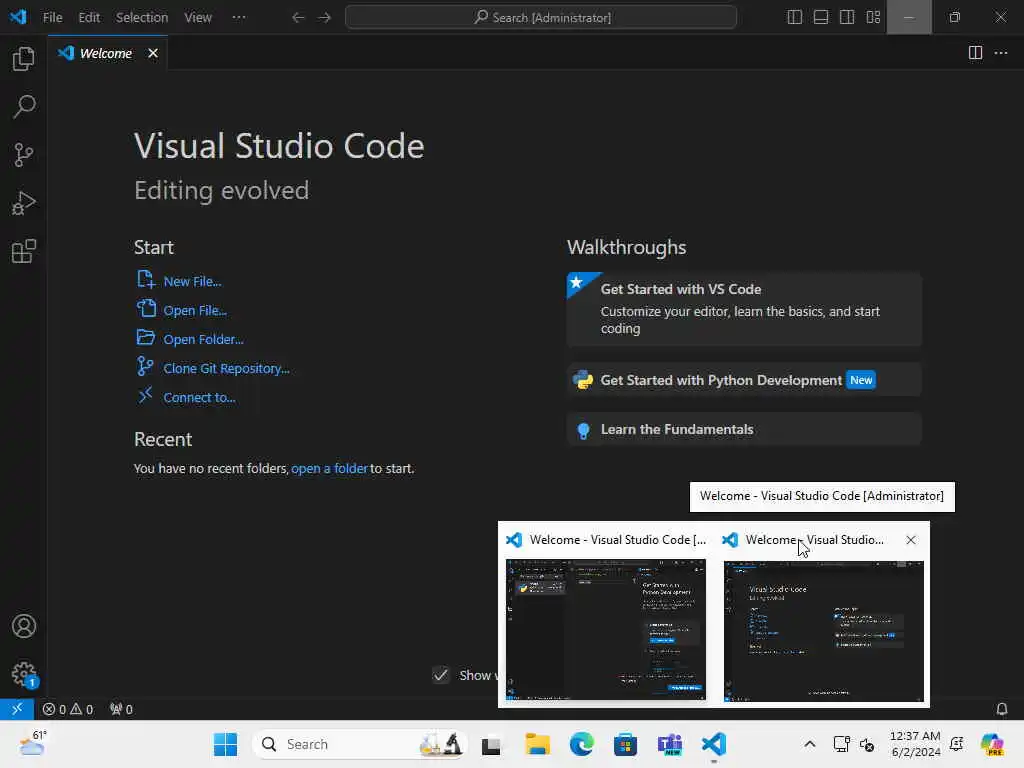Open Learn the Fundamentals walkthrough
Image resolution: width=1024 pixels, height=768 pixels.
(744, 429)
